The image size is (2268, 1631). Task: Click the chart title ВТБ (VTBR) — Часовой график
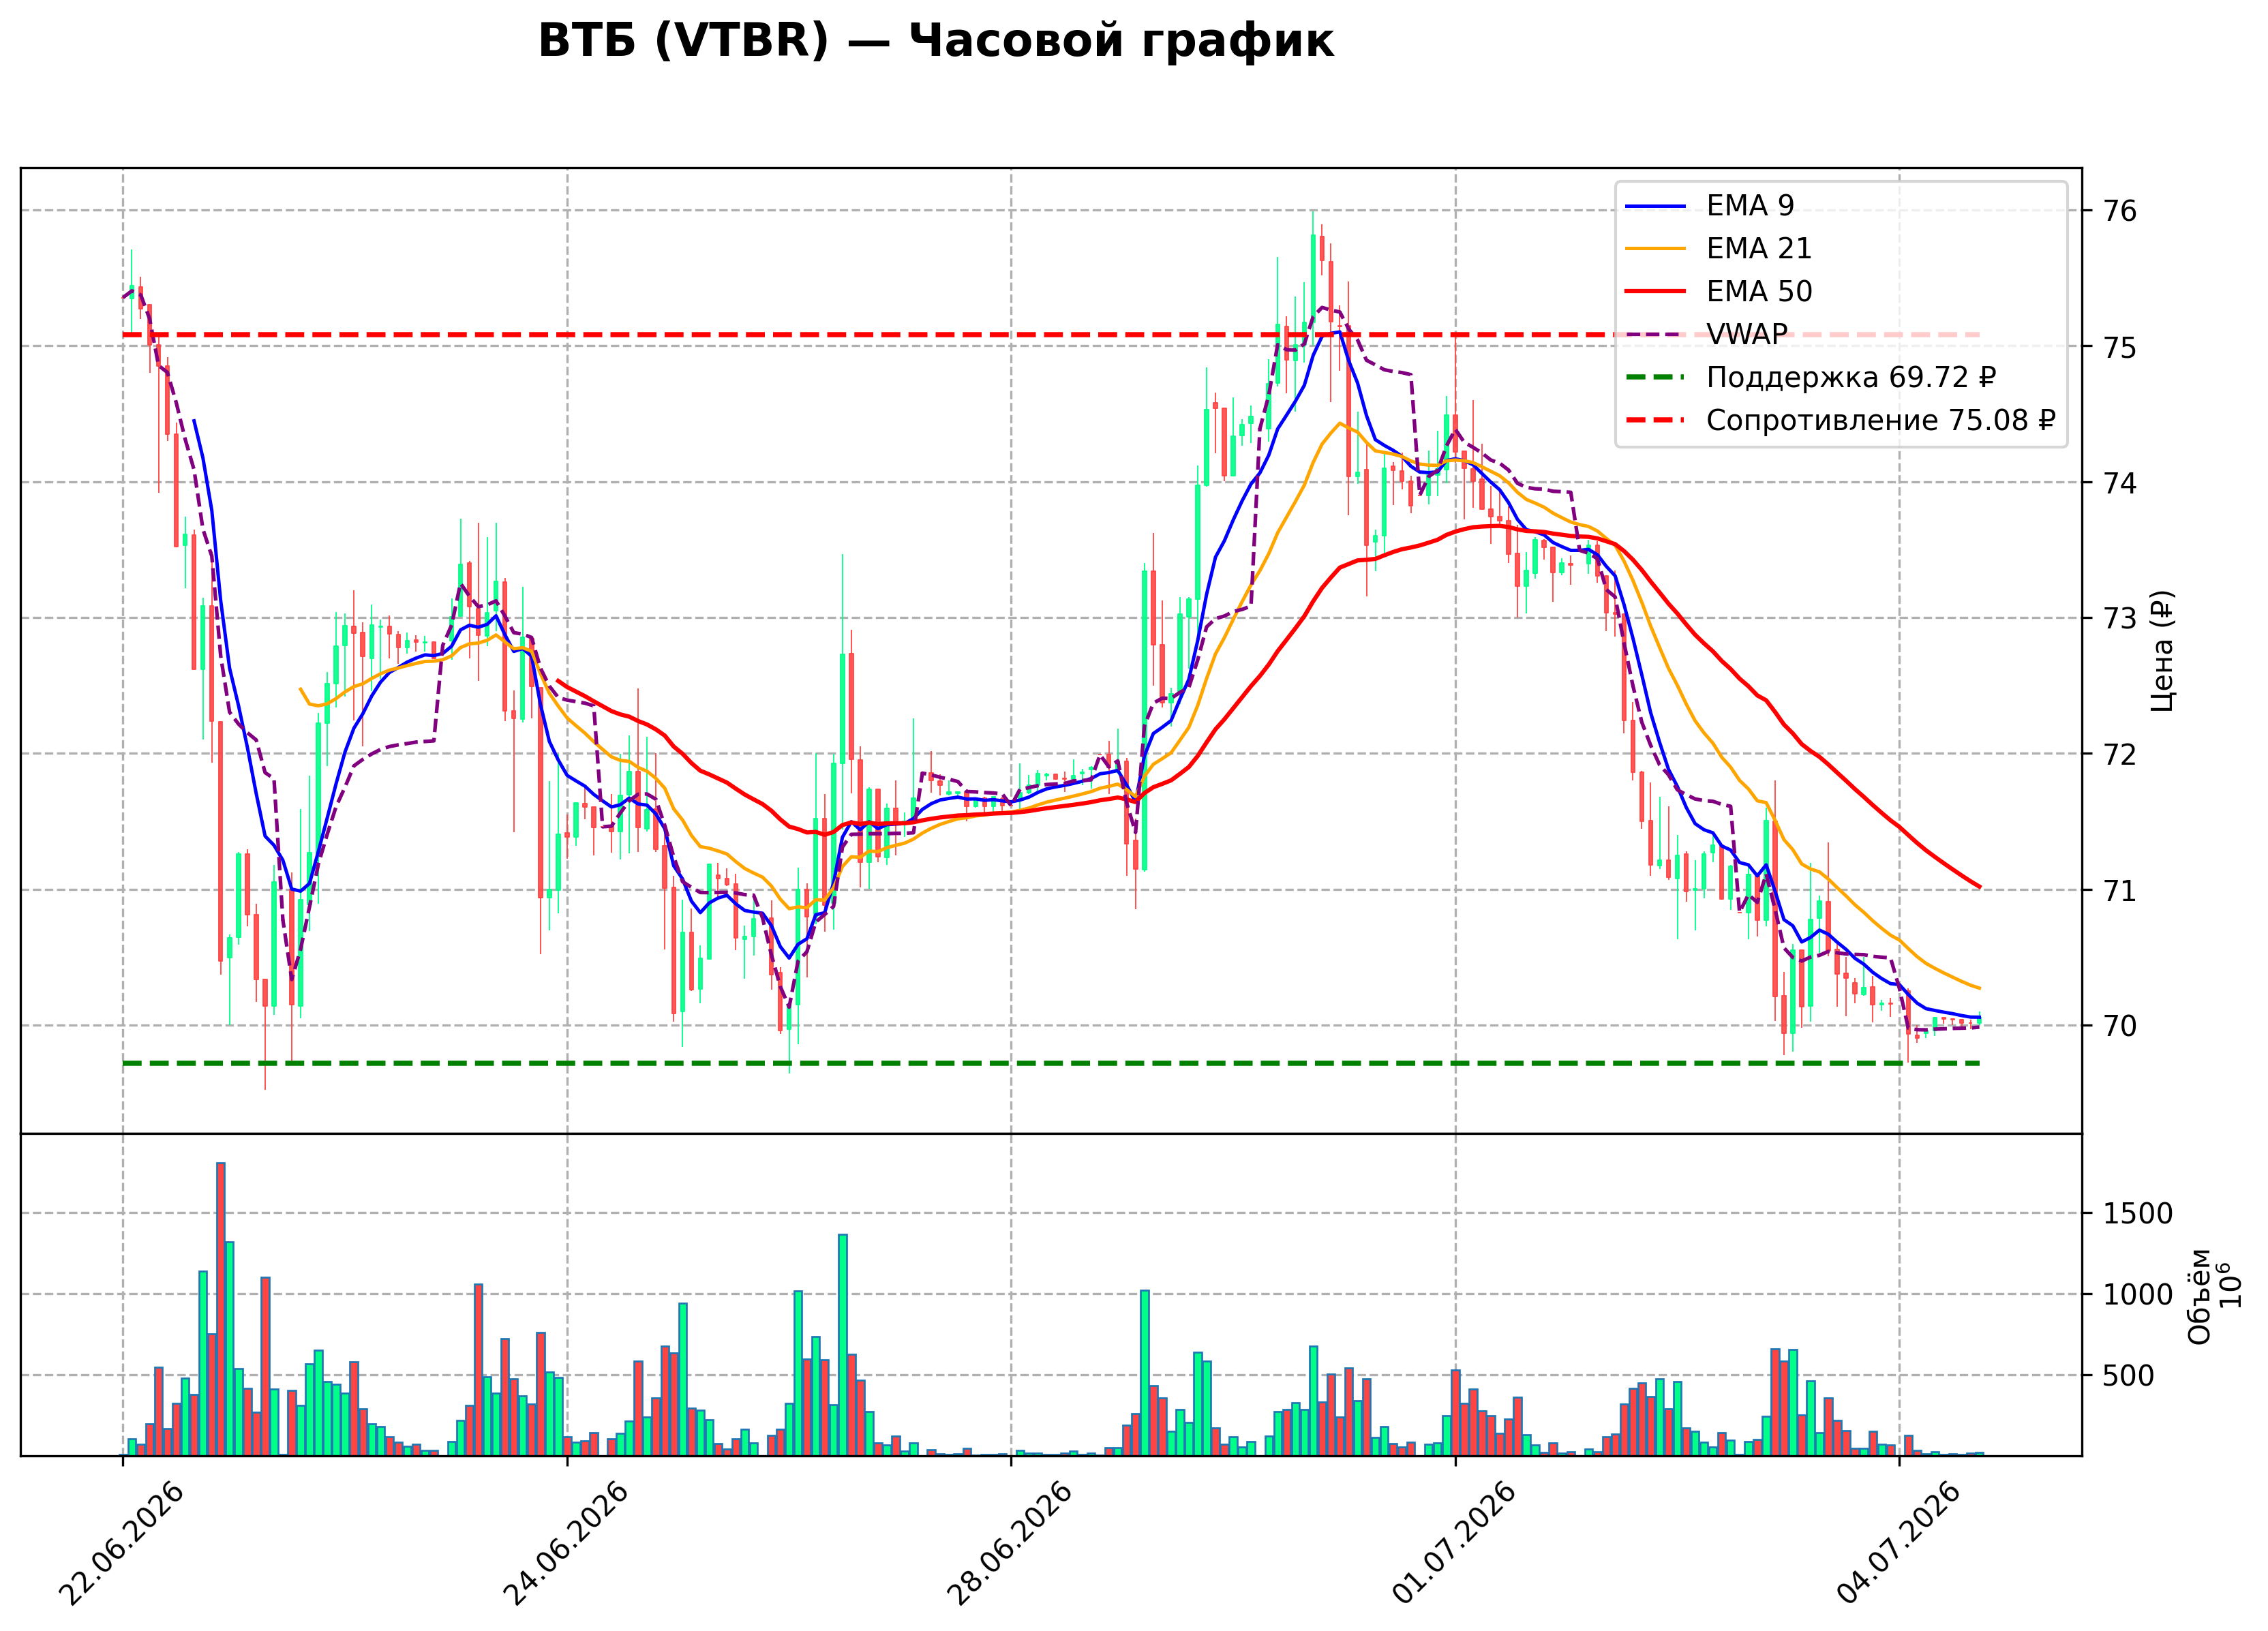click(935, 42)
